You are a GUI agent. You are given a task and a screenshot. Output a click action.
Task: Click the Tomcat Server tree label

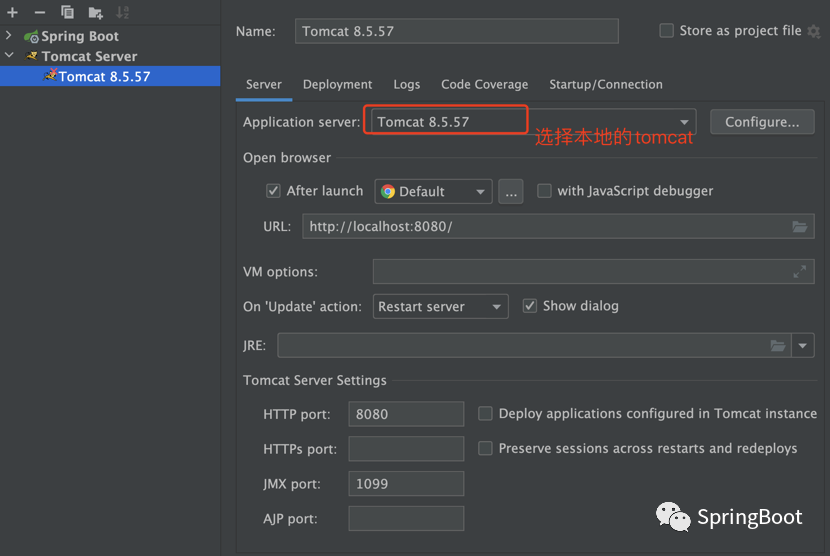click(89, 56)
